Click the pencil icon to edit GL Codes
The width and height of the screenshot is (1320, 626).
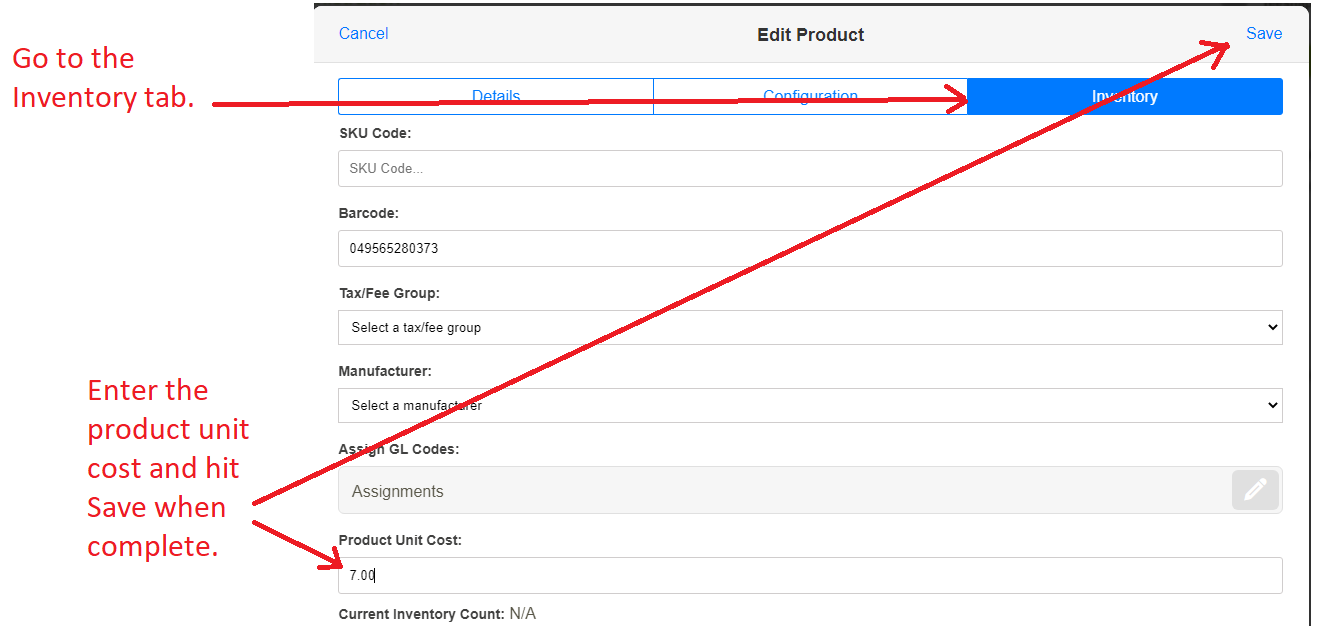[1255, 490]
